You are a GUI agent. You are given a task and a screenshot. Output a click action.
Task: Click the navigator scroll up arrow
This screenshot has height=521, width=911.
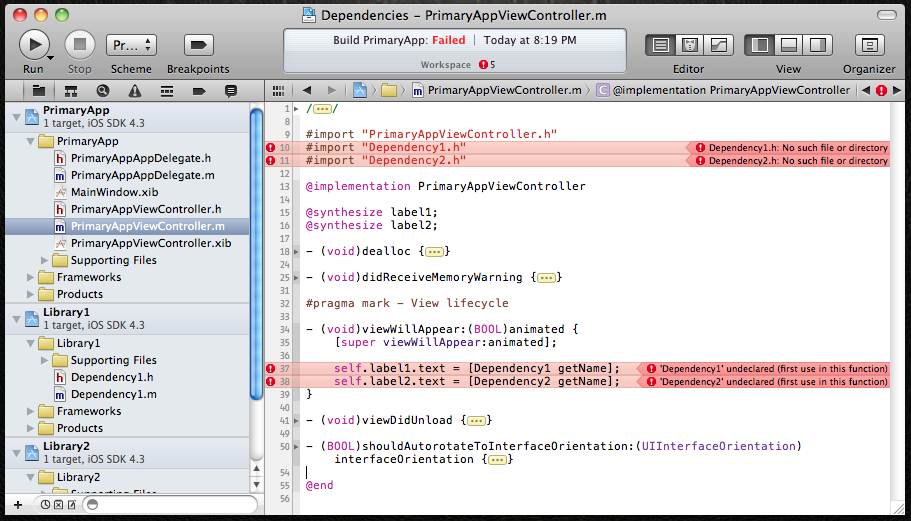(x=256, y=469)
